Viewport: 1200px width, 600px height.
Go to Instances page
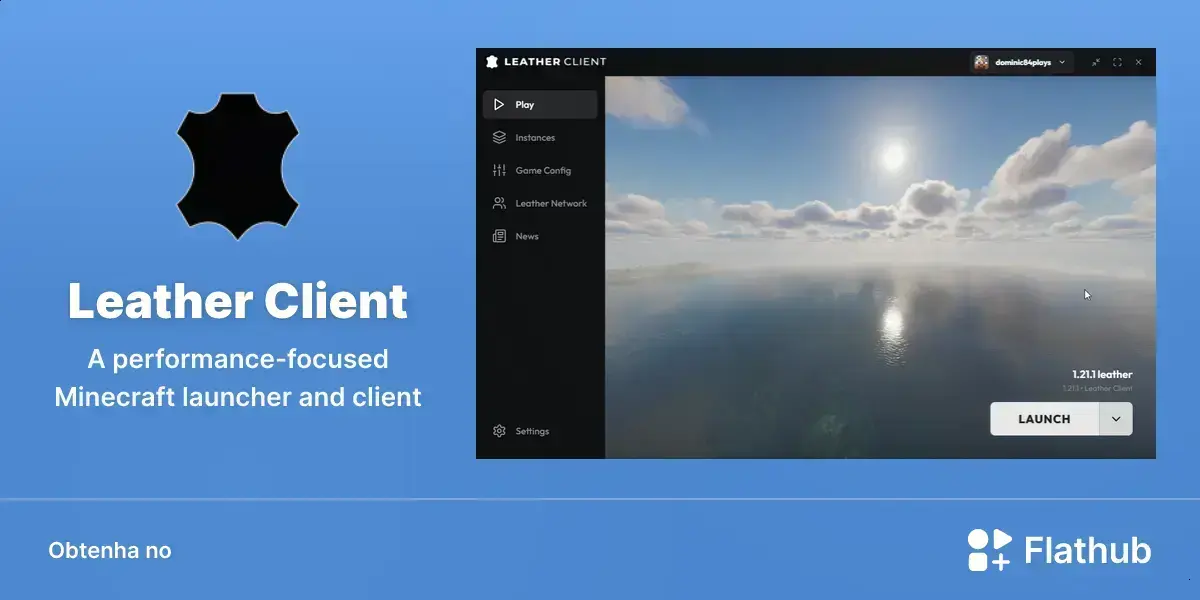point(540,138)
